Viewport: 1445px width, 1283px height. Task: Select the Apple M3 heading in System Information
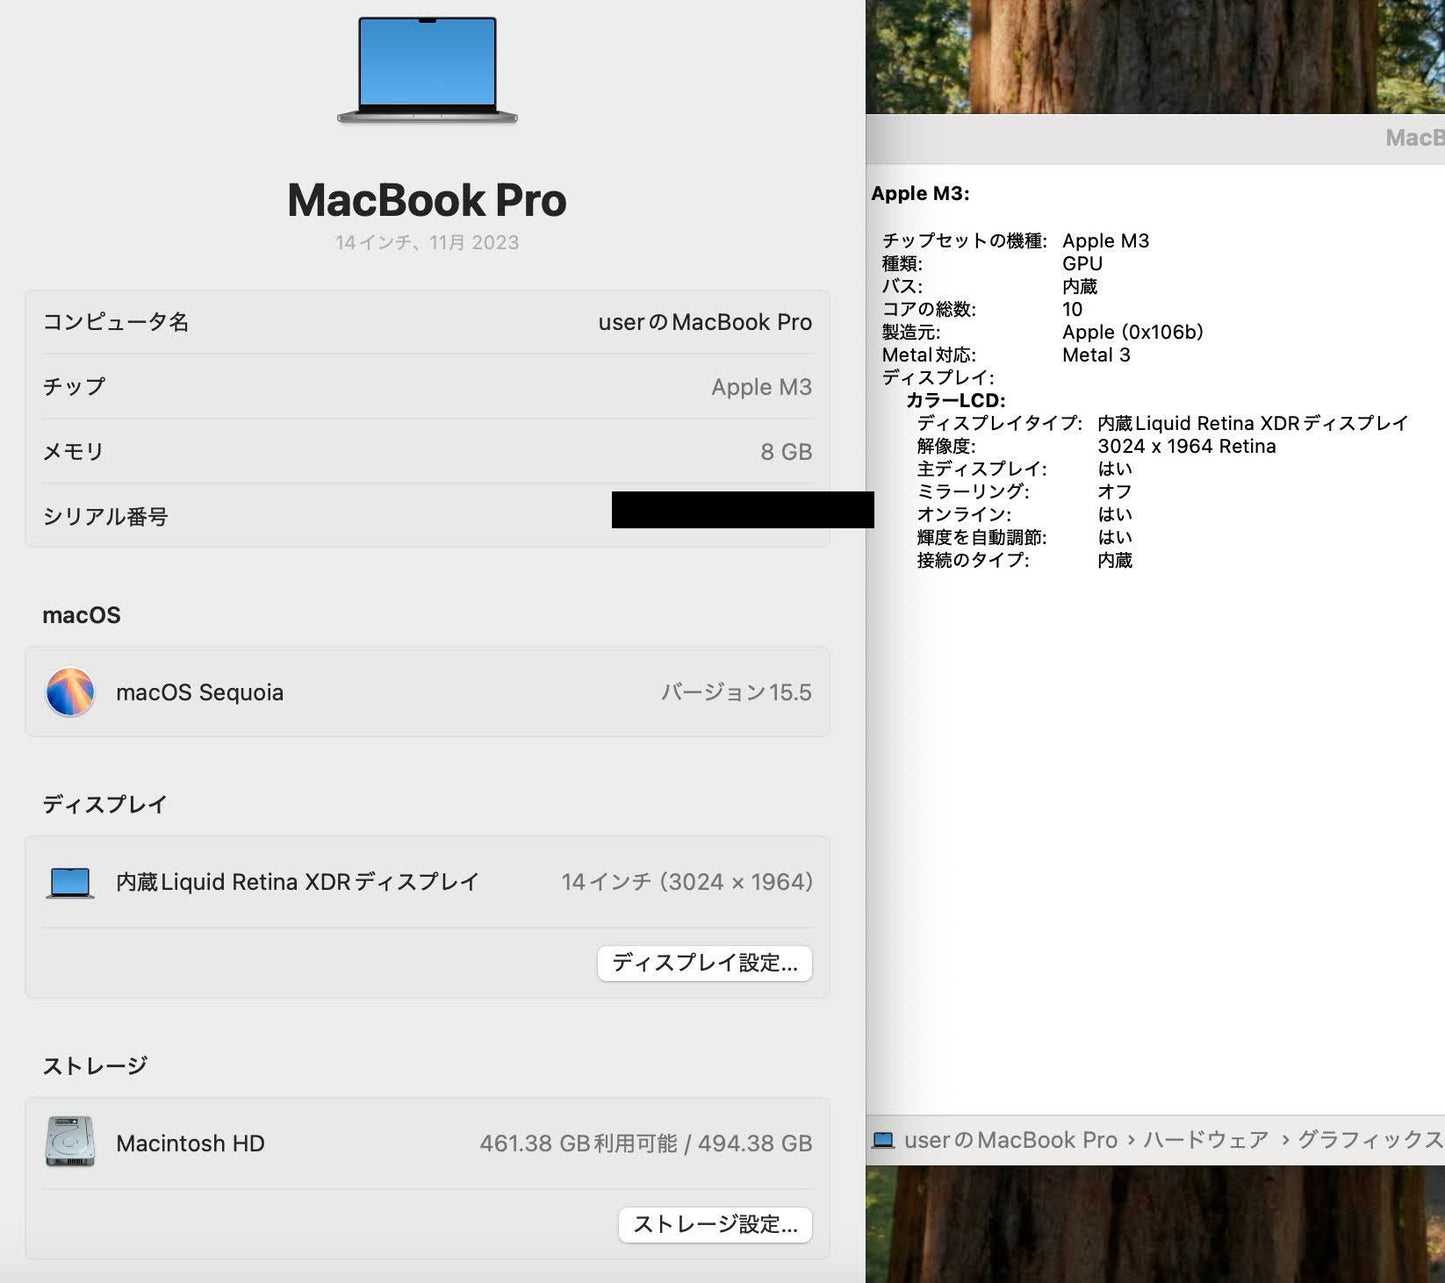click(919, 193)
